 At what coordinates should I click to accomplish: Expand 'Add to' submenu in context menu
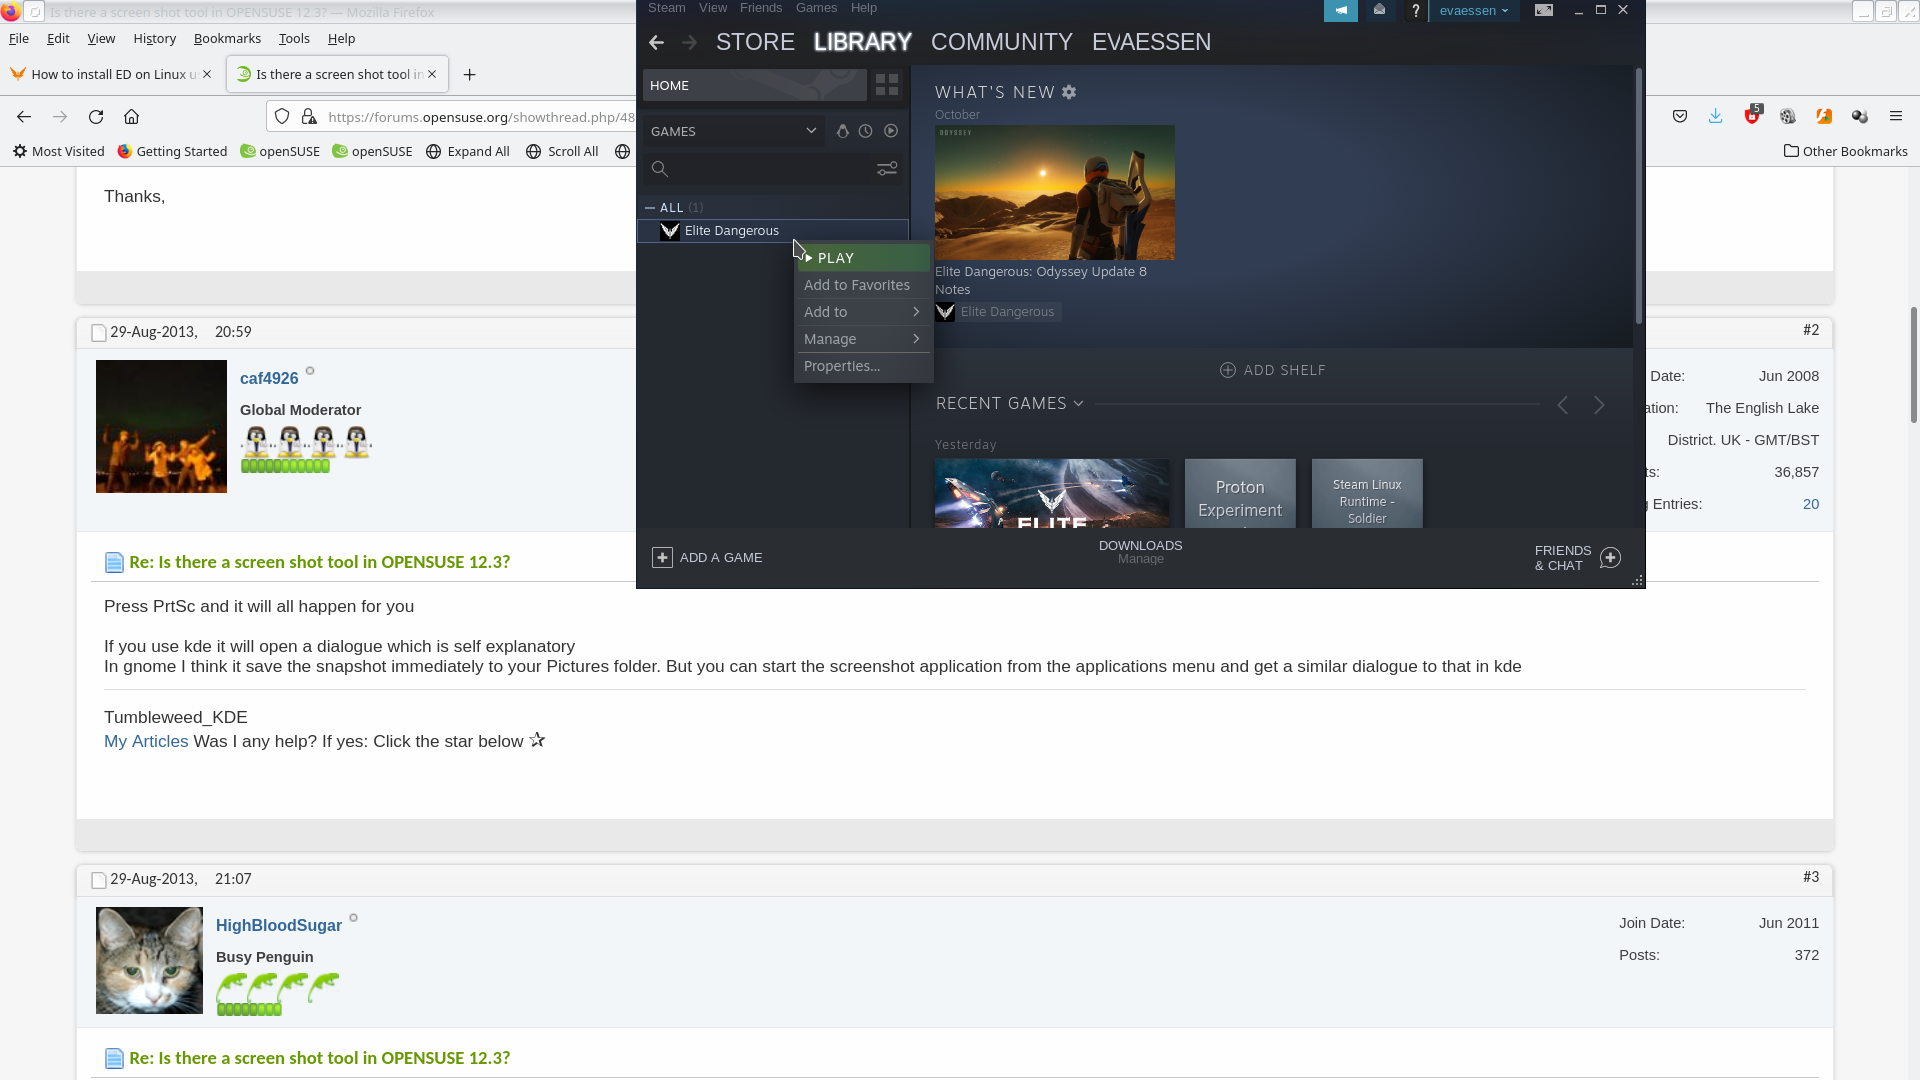[x=862, y=312]
